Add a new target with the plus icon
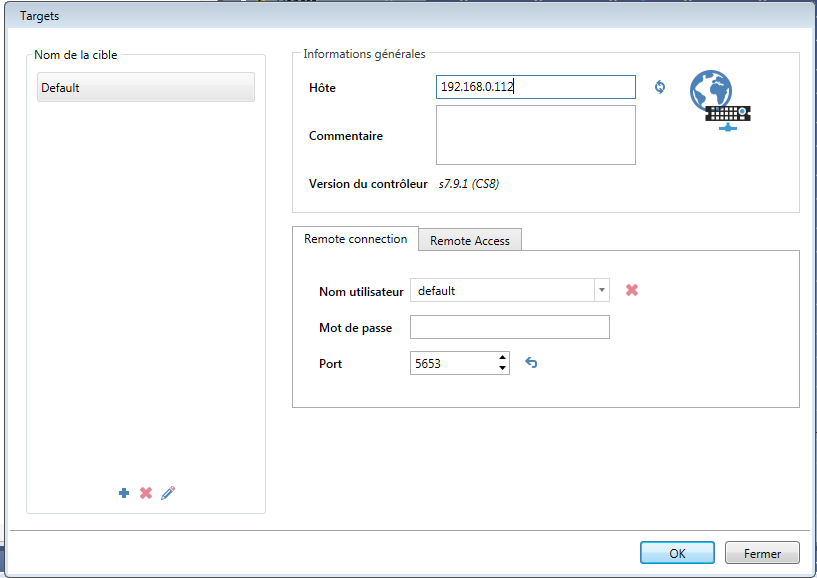The height and width of the screenshot is (578, 817). [x=124, y=493]
